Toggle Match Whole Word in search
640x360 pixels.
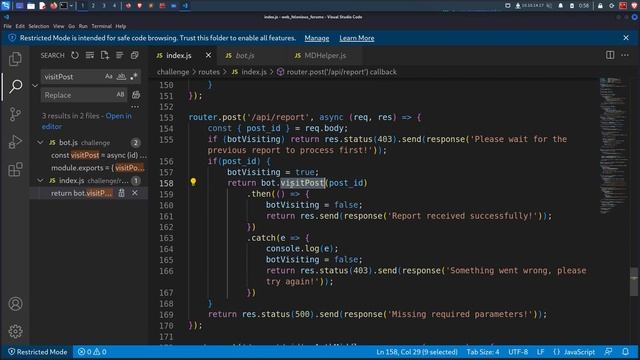121,77
